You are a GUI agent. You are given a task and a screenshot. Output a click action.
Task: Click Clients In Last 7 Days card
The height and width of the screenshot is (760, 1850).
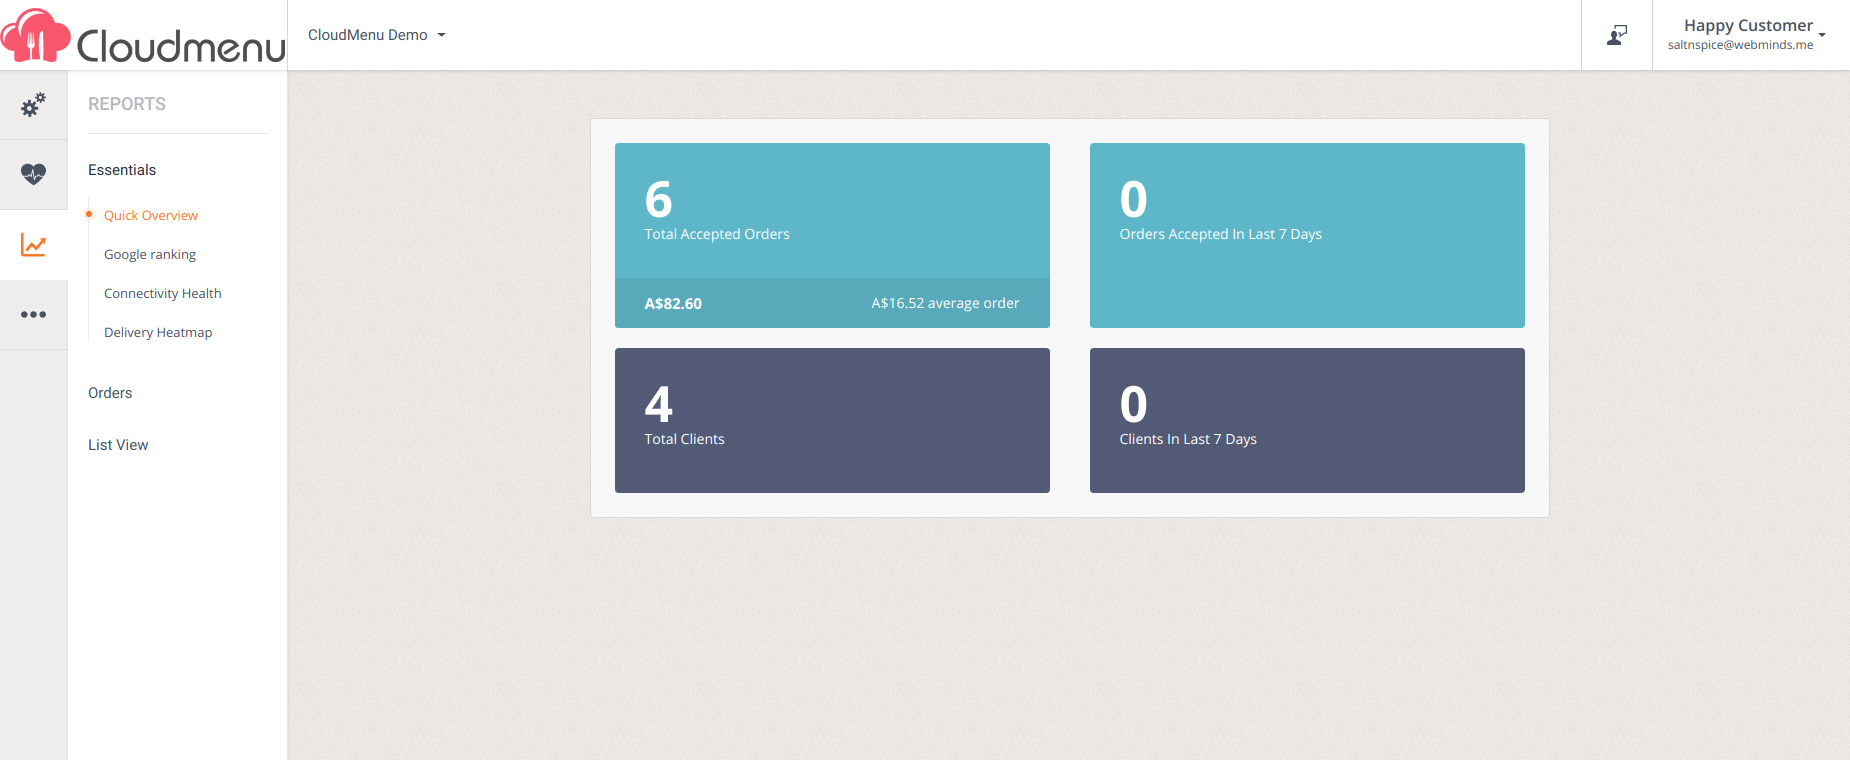click(1307, 420)
